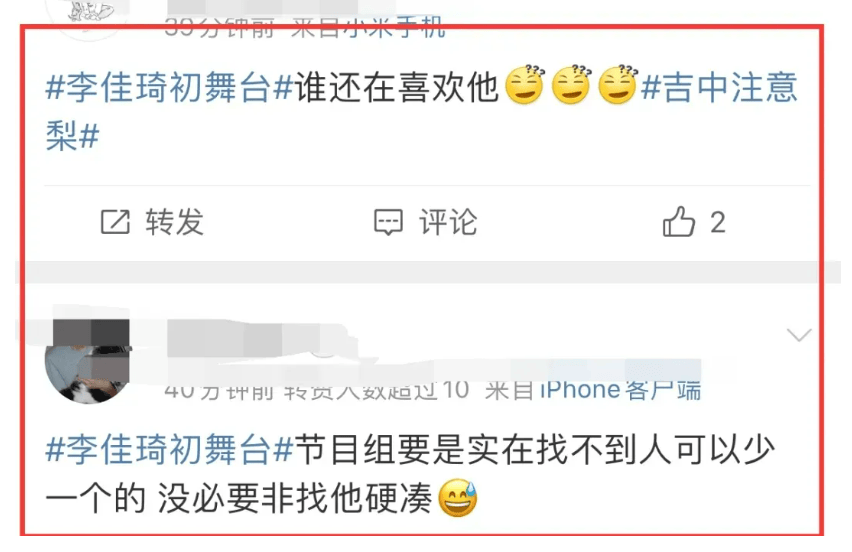
Task: Open the second post's chevron options menu
Action: (x=799, y=335)
